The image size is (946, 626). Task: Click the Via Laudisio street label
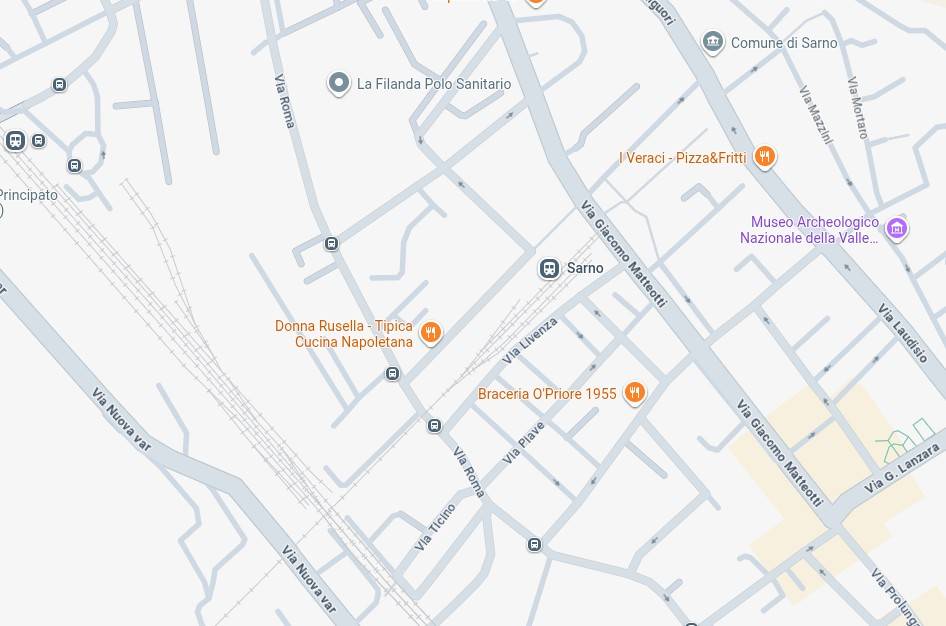point(903,333)
